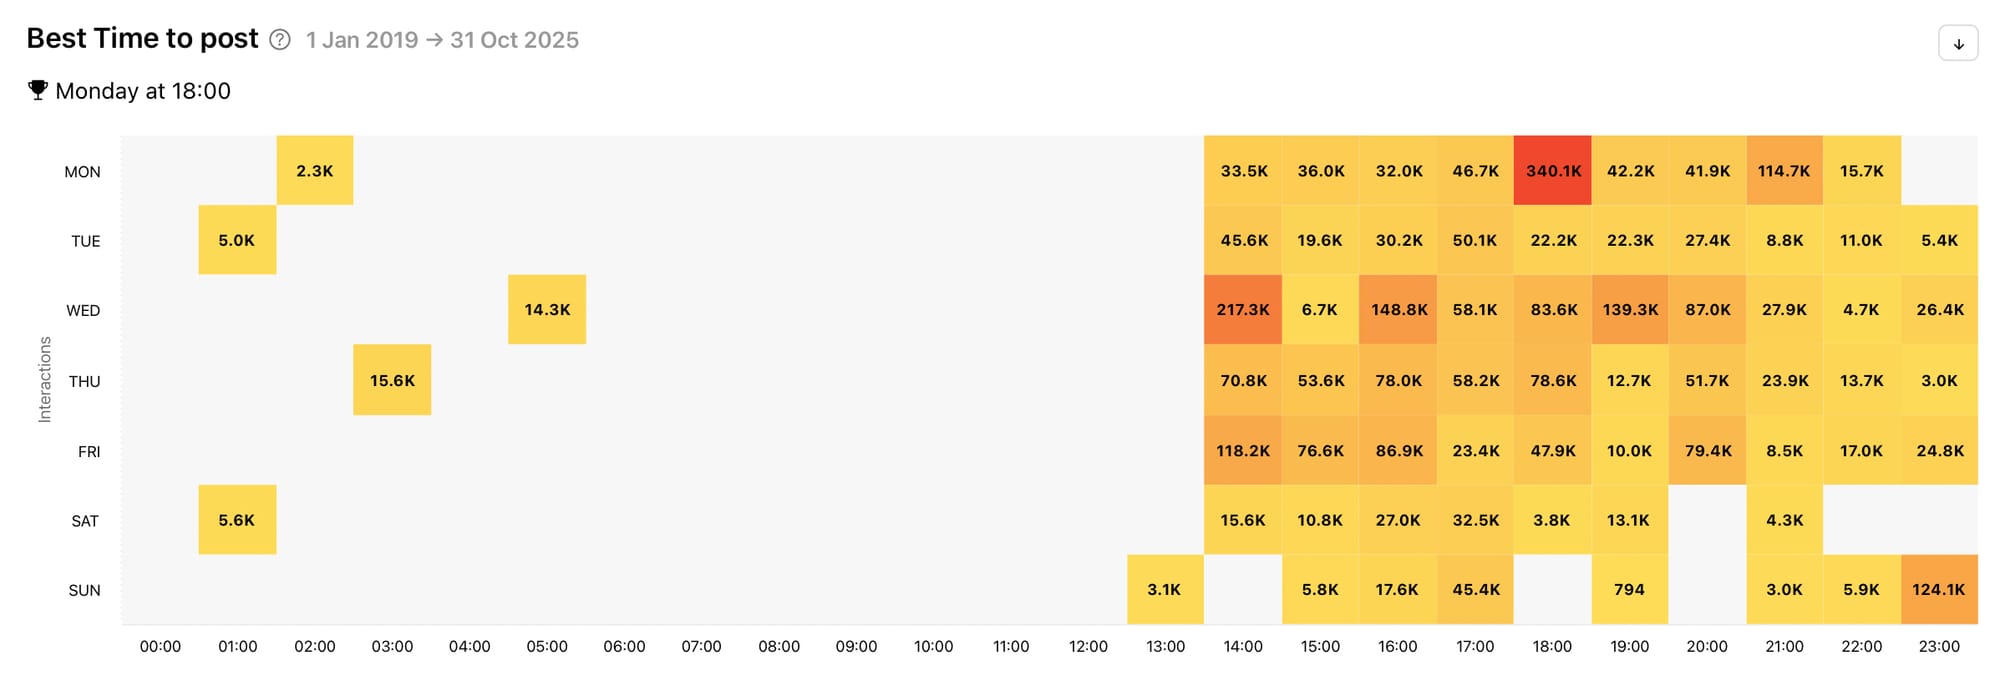Click the 114.7K cell for Monday 21:00

1785,170
